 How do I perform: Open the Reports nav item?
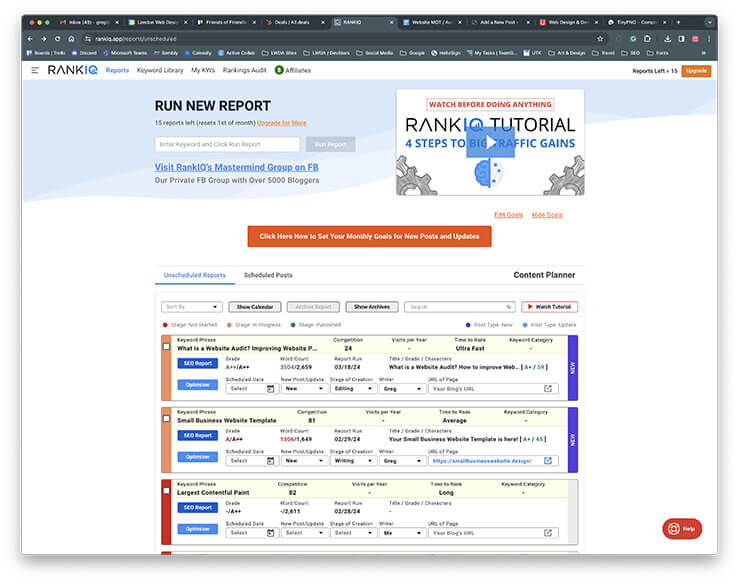click(117, 70)
